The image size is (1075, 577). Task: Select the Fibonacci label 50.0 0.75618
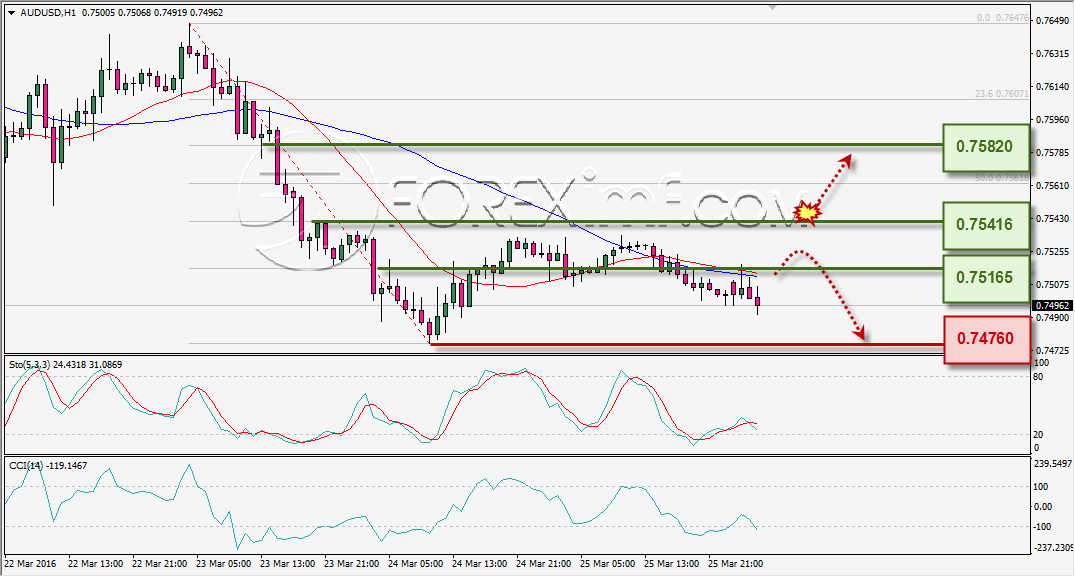1002,177
